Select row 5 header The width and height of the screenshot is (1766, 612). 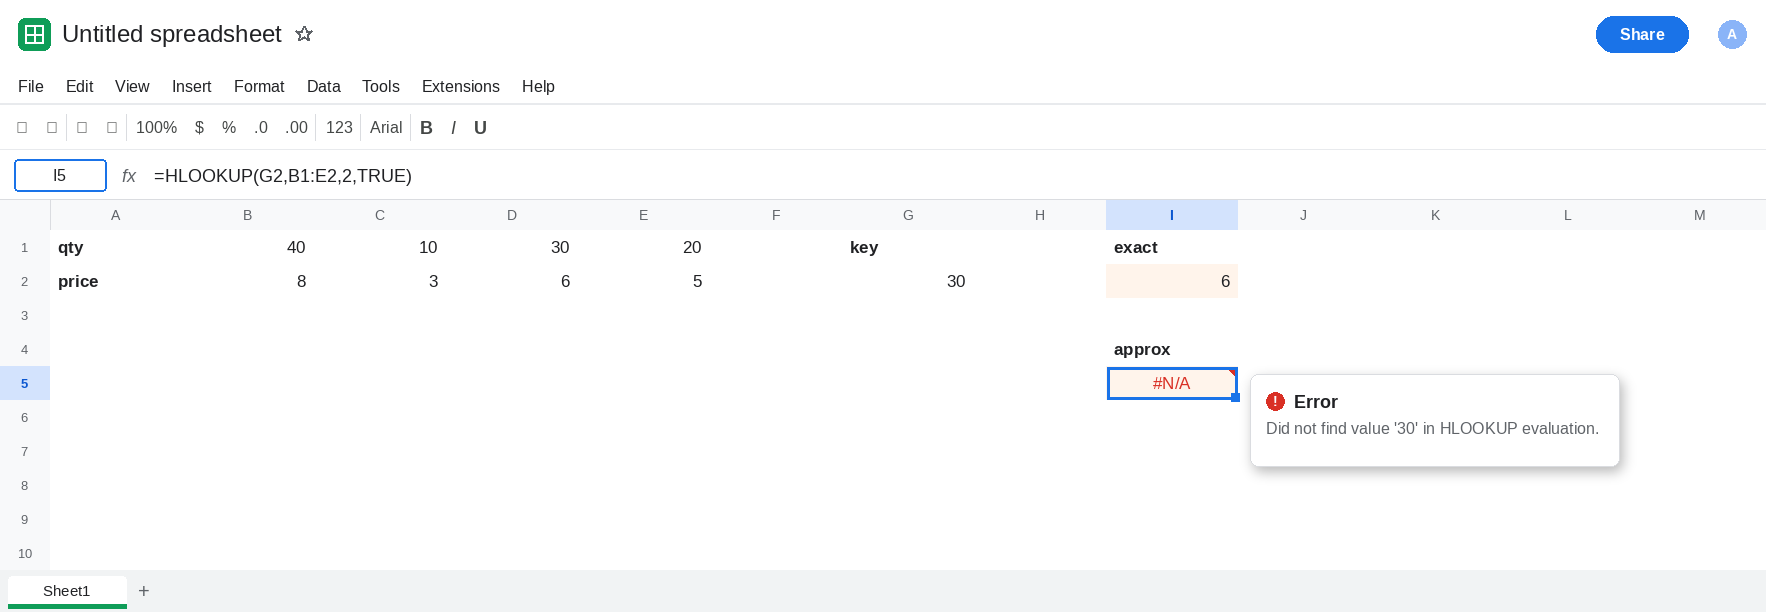[25, 383]
